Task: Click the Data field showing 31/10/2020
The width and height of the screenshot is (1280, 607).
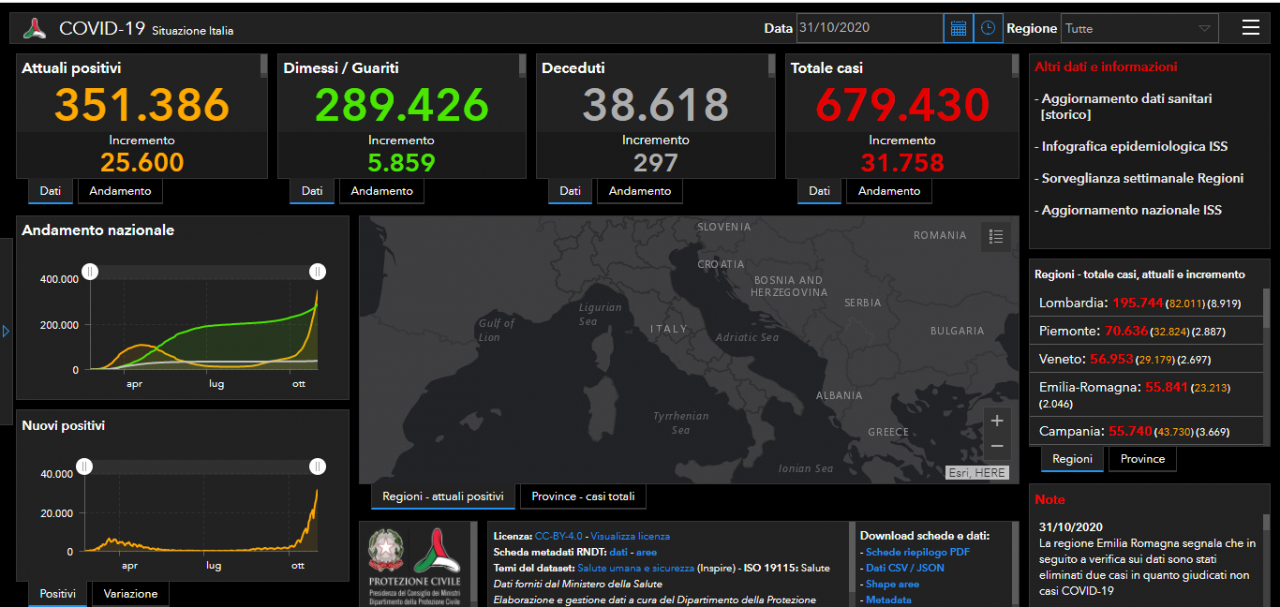Action: click(868, 28)
